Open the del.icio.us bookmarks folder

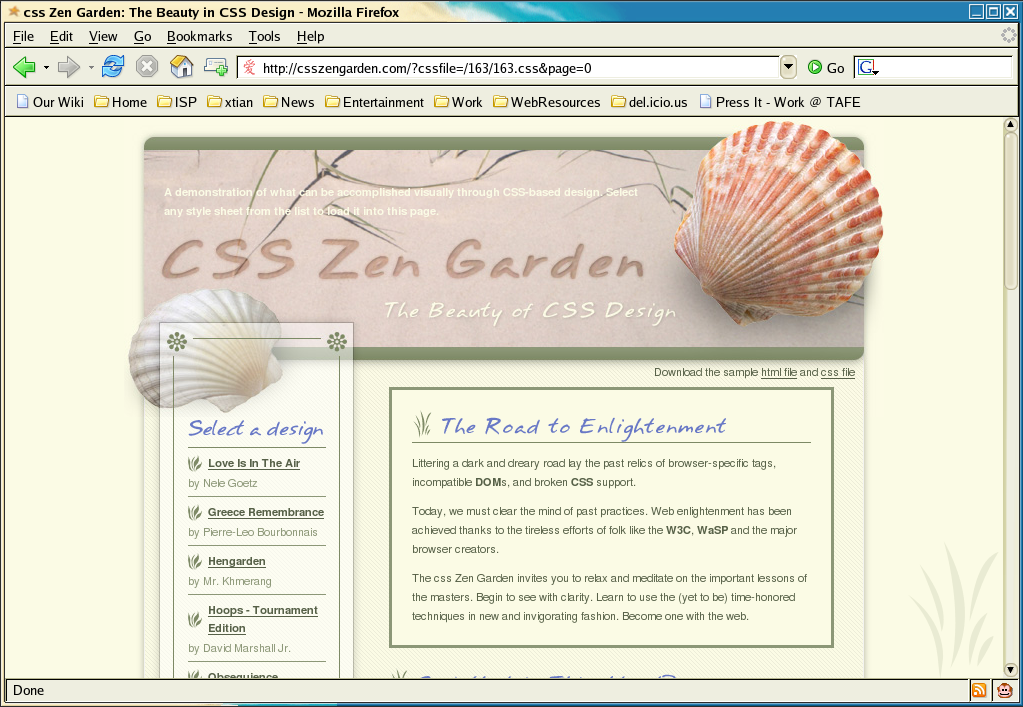tap(649, 102)
